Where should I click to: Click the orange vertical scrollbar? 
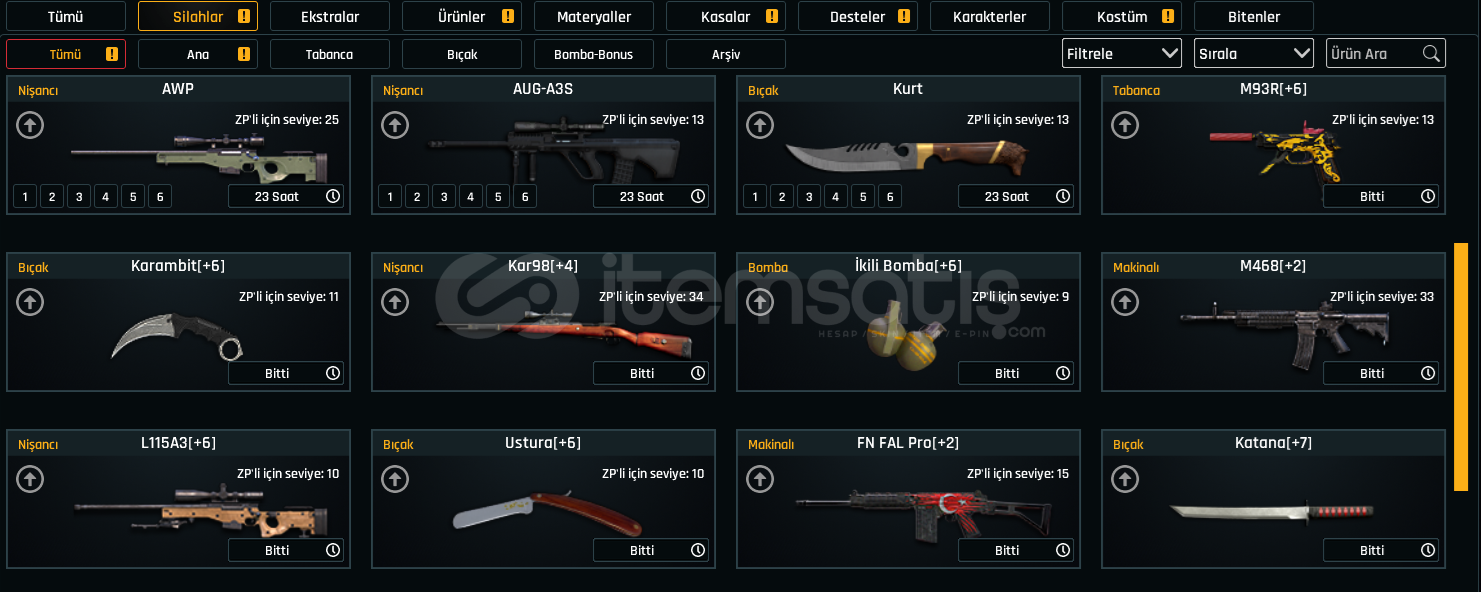point(1461,366)
